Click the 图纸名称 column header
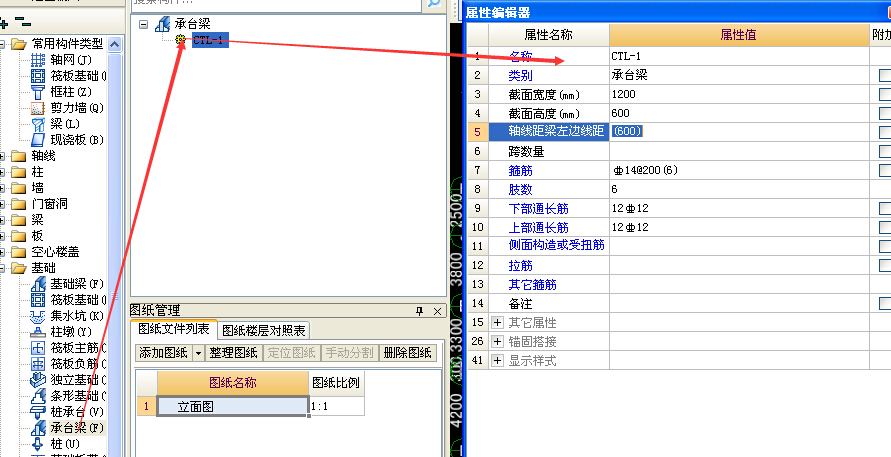This screenshot has width=891, height=457. (x=233, y=383)
